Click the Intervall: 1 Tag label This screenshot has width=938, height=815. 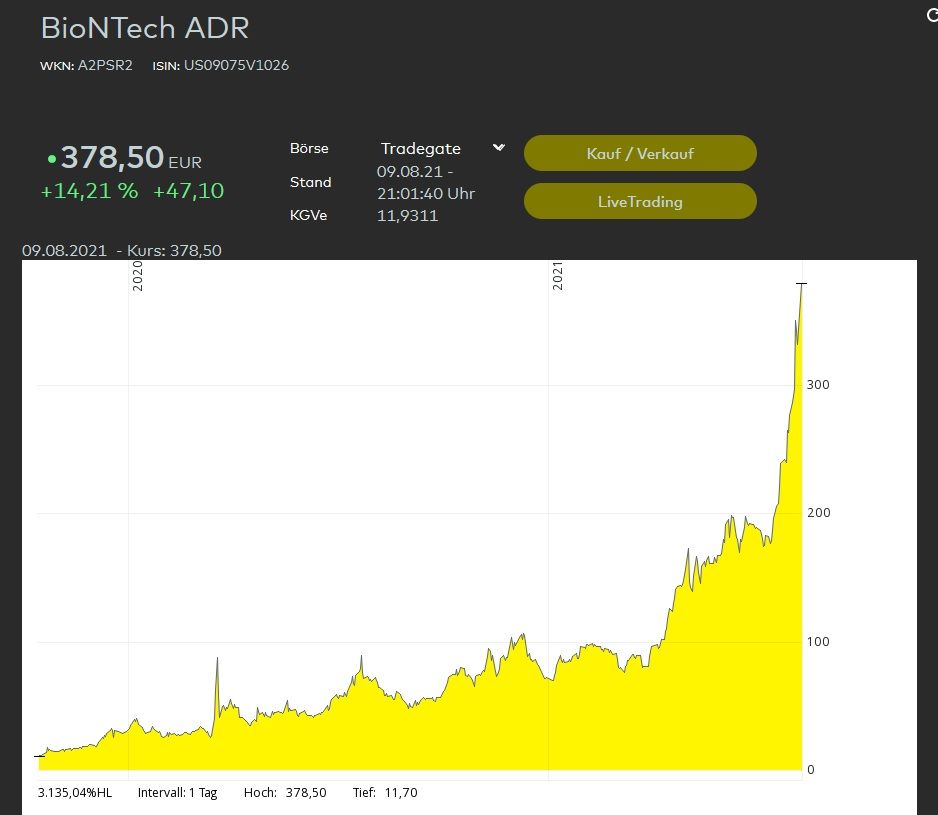click(177, 793)
